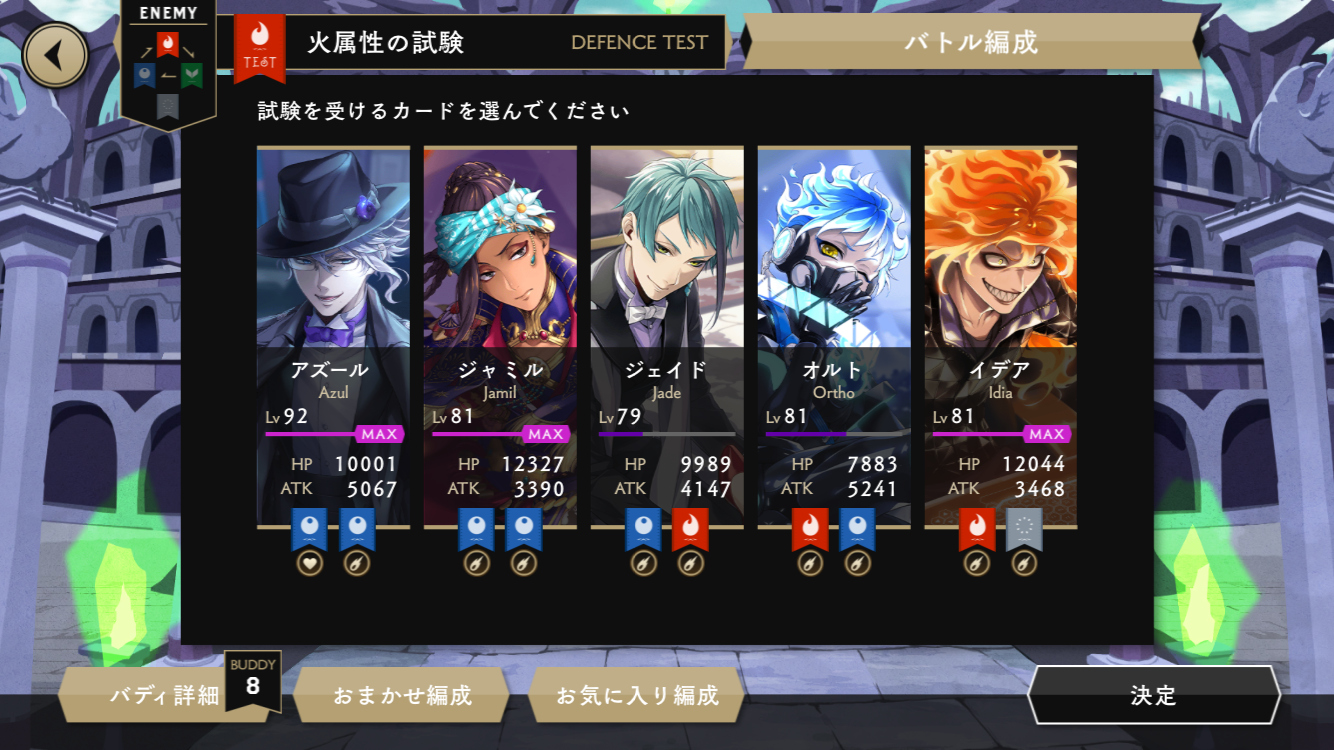Tap Idia's gray non-element magic icon
Screen dimensions: 1334x750
[1024, 530]
